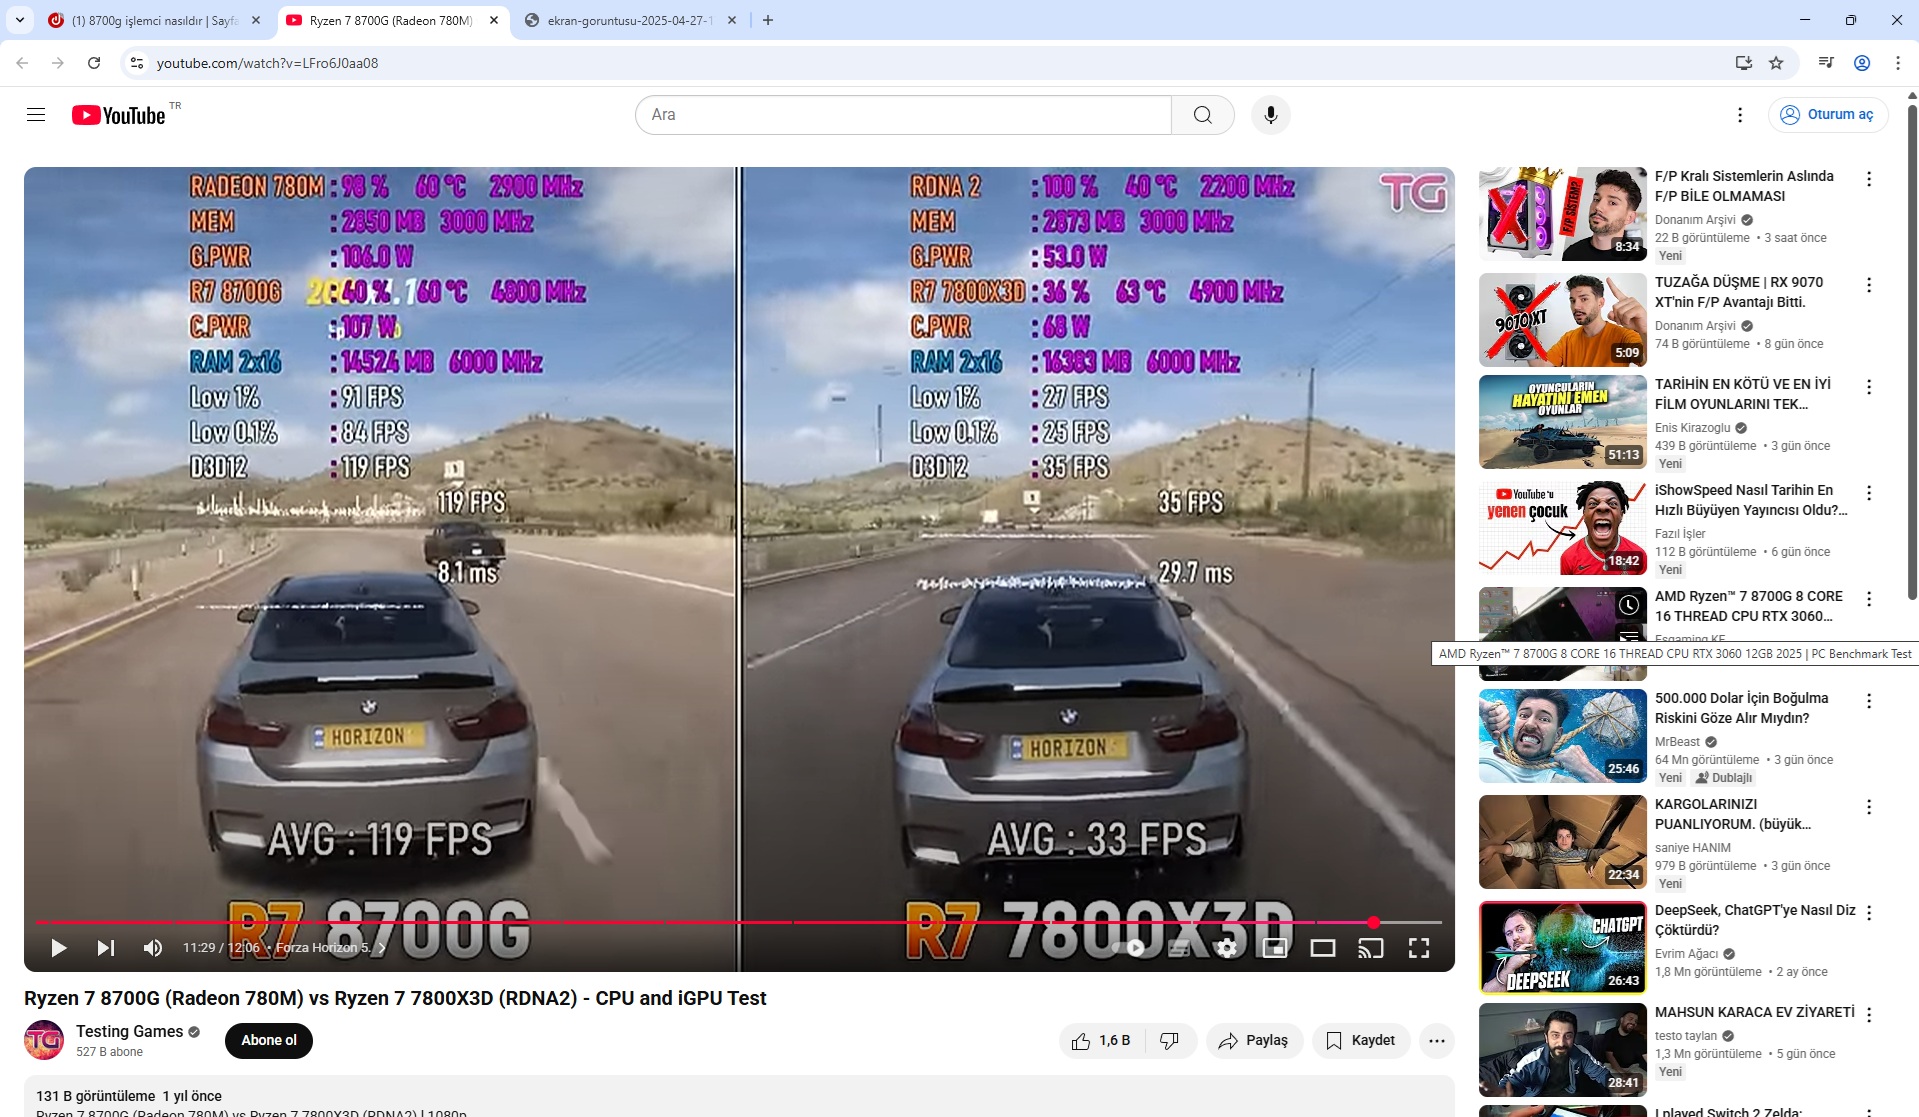Image resolution: width=1919 pixels, height=1117 pixels.
Task: Open the MAHSUN KARACA EV ZİYARETİ video title
Action: (1755, 1012)
